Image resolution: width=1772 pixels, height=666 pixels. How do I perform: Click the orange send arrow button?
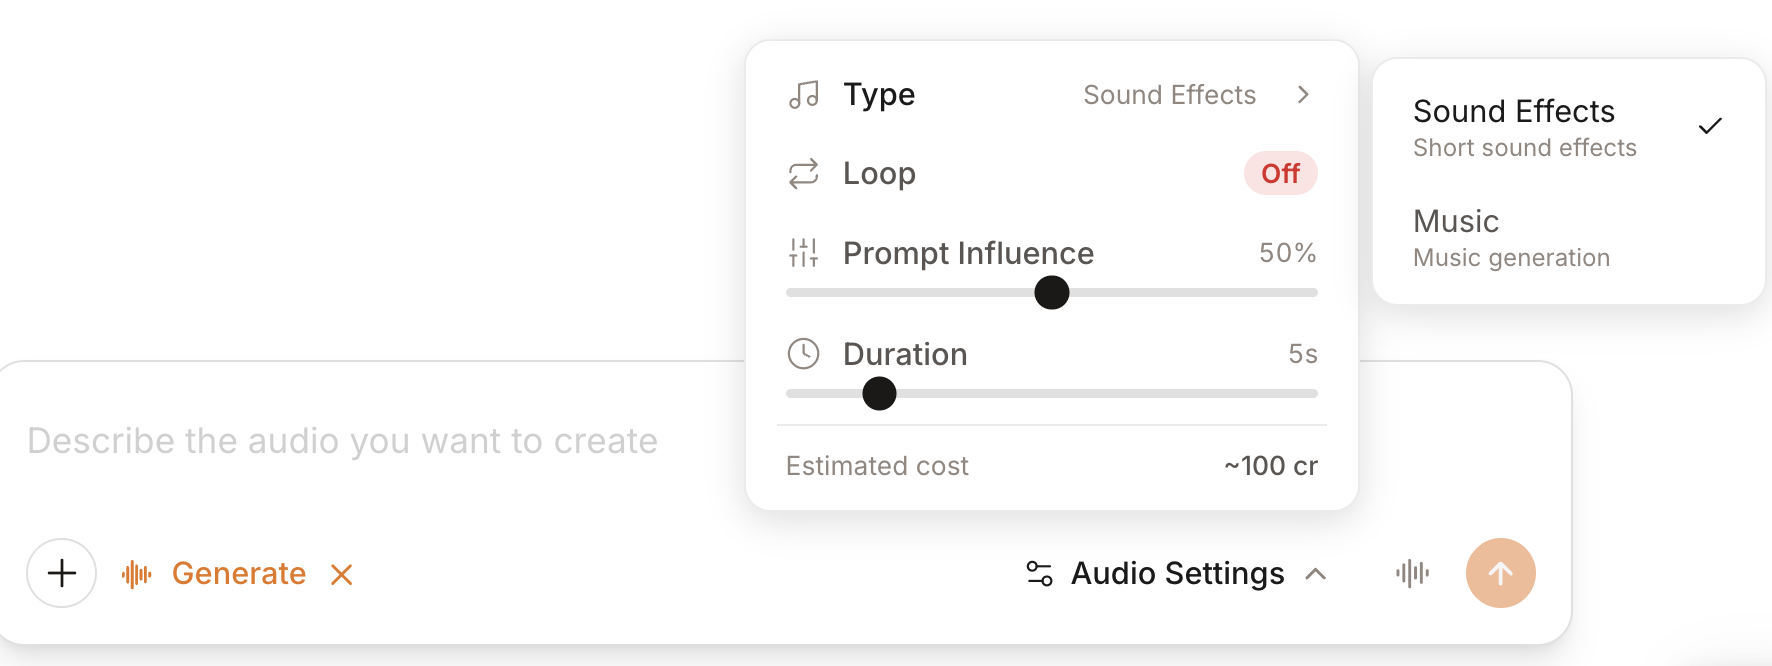click(x=1500, y=573)
